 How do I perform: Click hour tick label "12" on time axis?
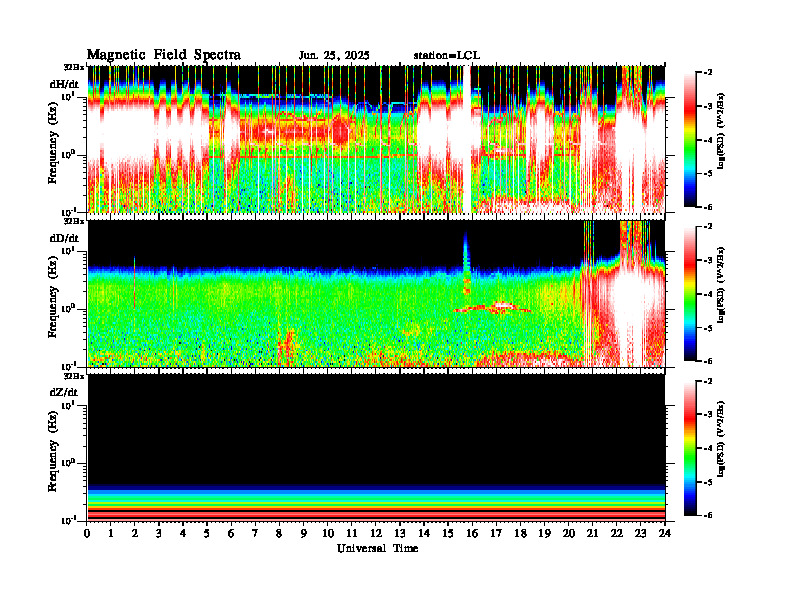pos(376,533)
